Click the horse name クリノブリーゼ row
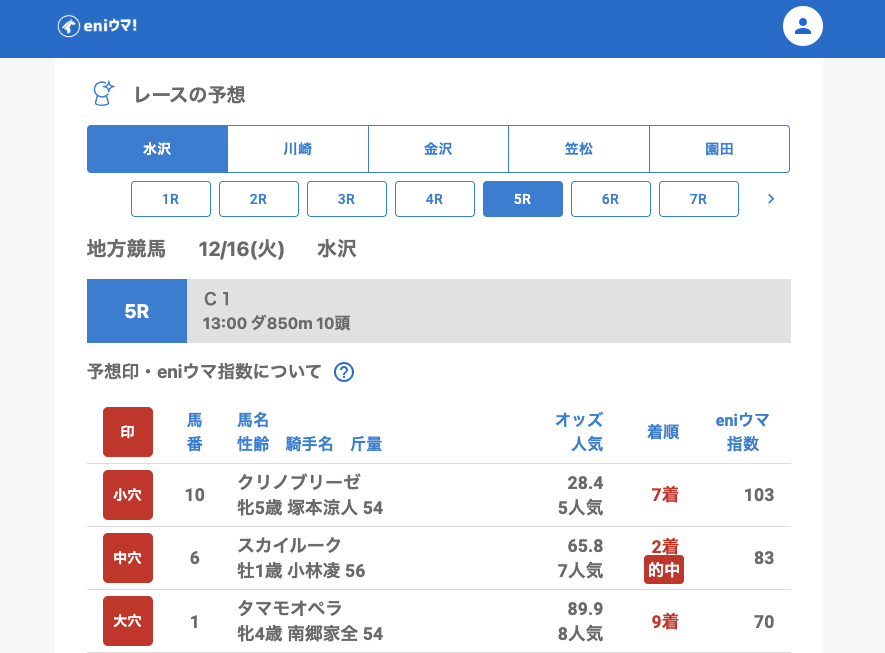 [299, 482]
